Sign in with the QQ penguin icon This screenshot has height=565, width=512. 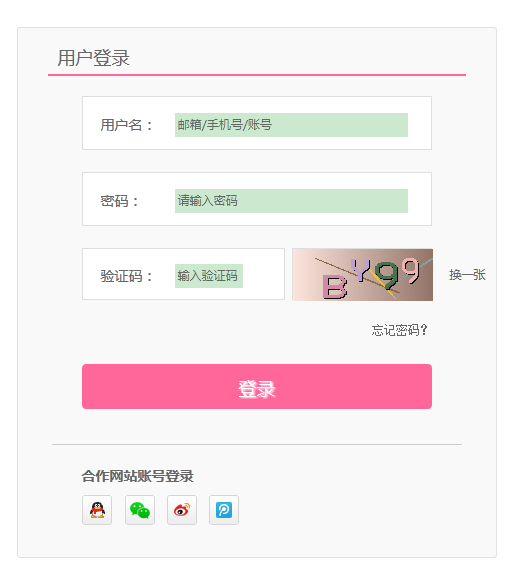tap(97, 510)
